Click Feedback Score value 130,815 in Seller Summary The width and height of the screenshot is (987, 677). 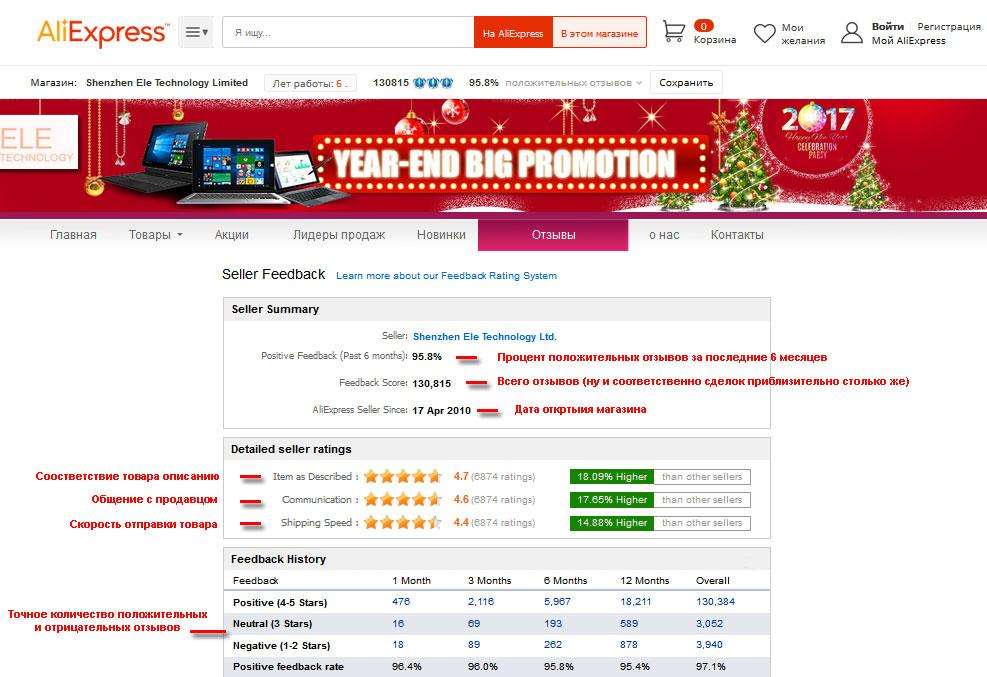432,383
